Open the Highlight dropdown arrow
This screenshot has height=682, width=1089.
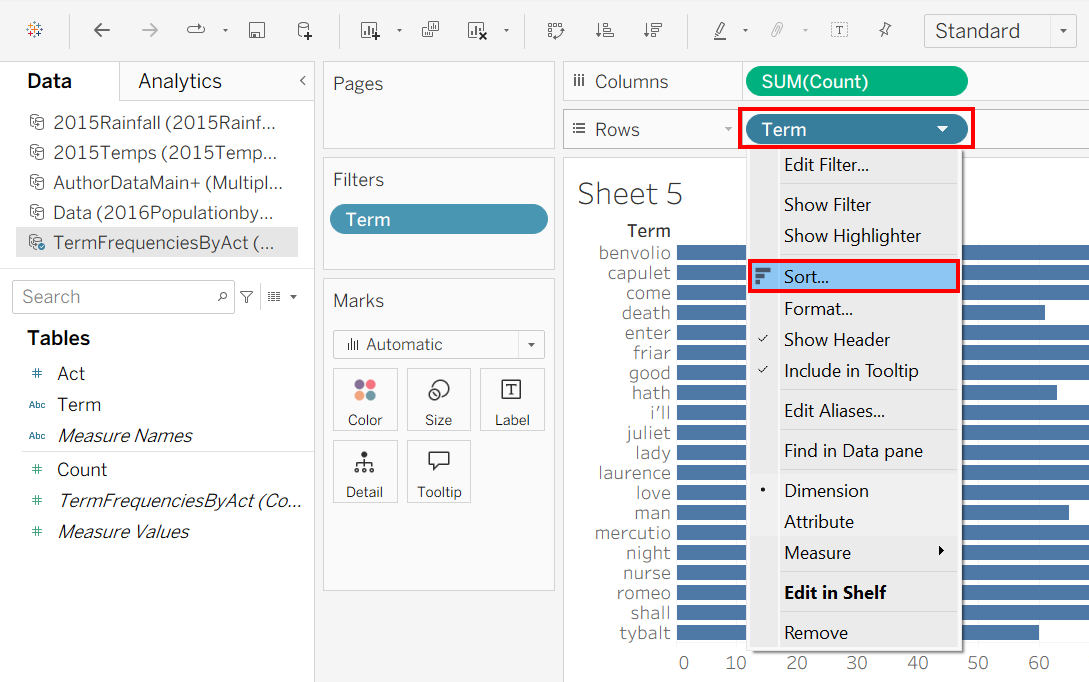(745, 31)
